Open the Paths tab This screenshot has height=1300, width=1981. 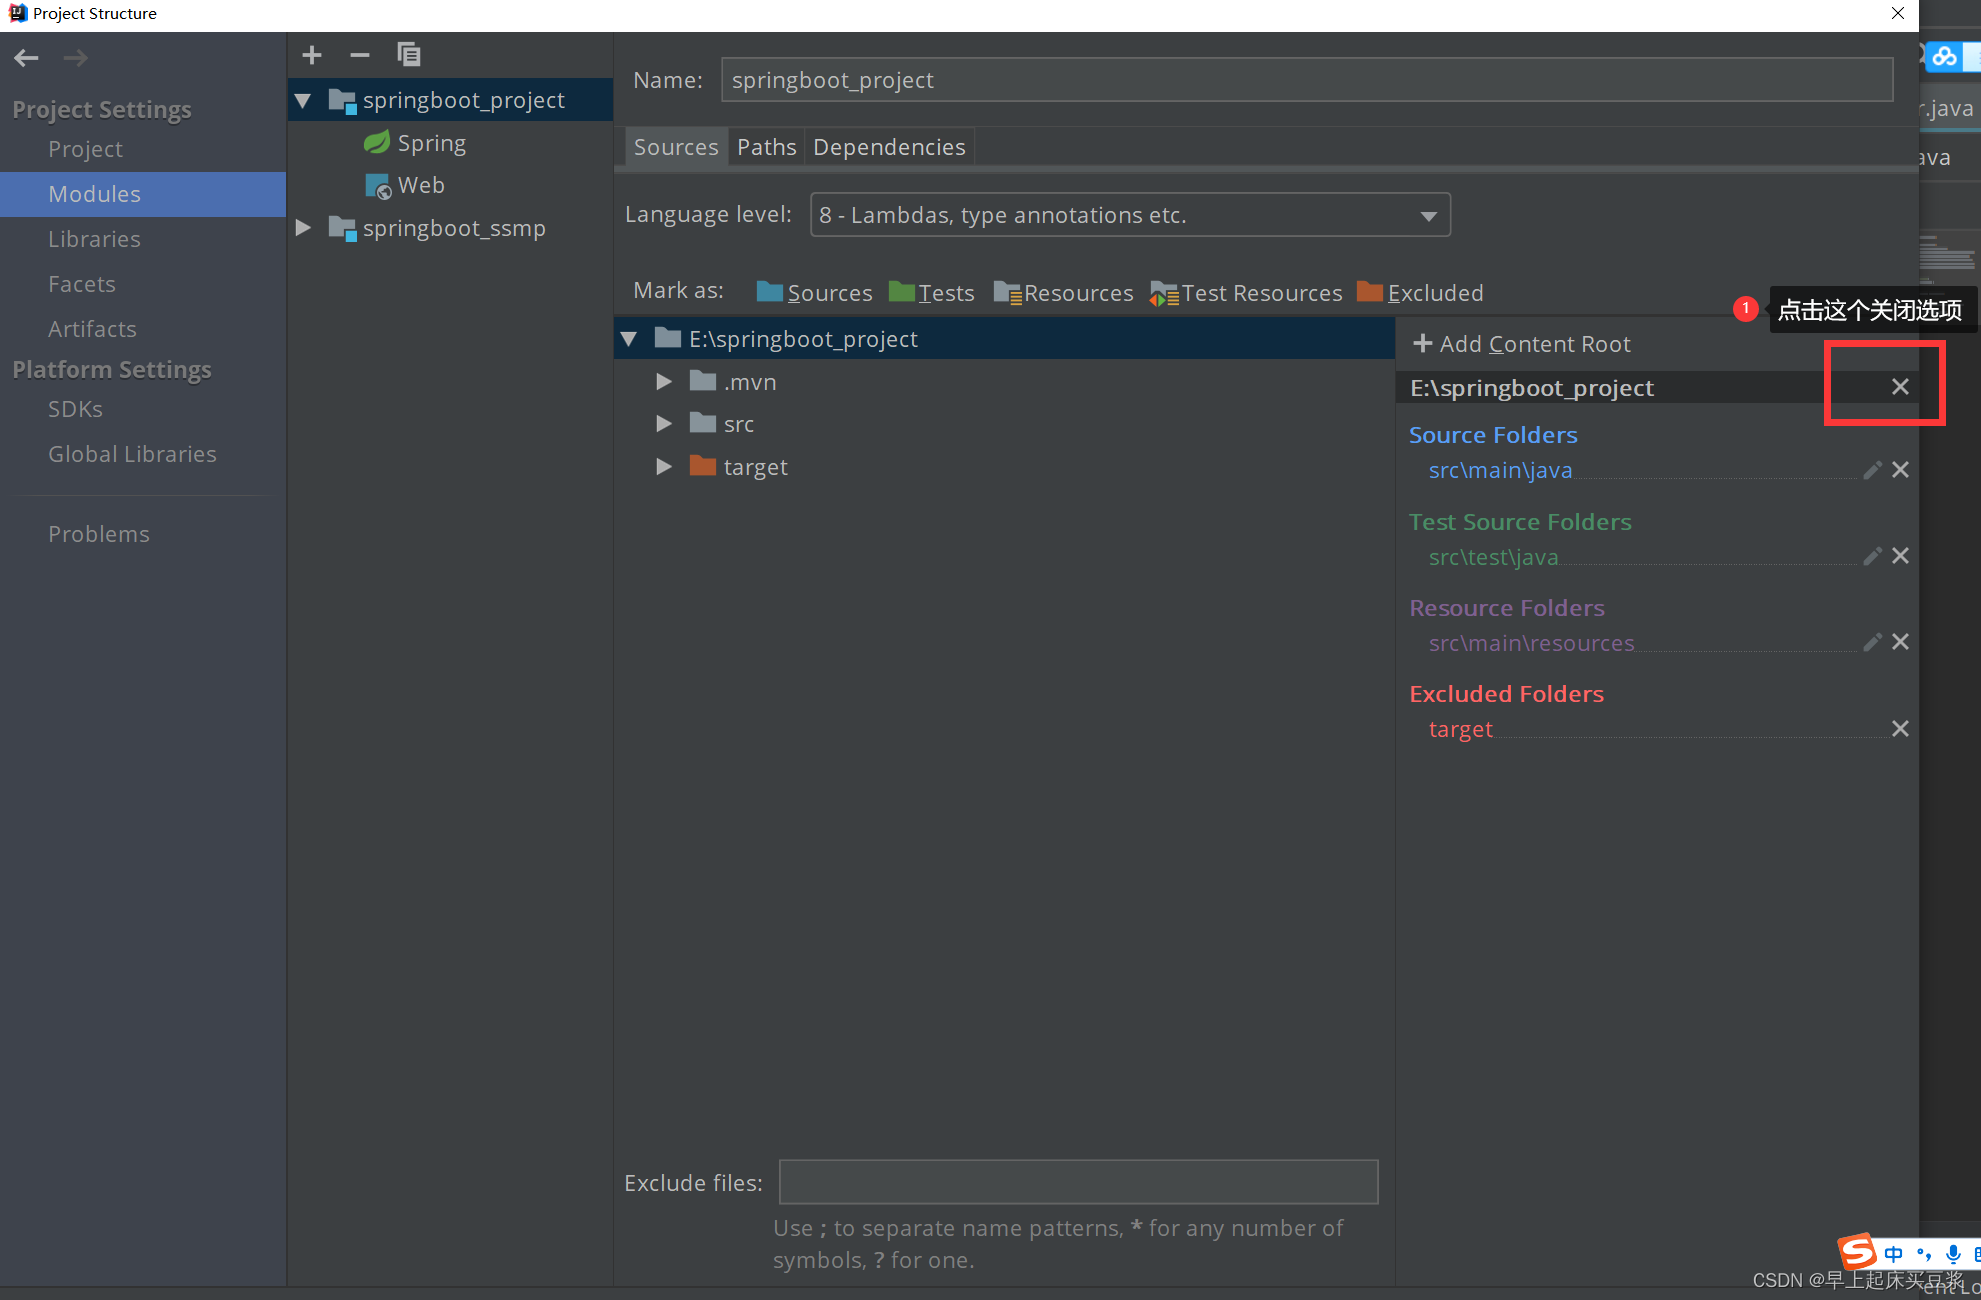click(x=766, y=147)
